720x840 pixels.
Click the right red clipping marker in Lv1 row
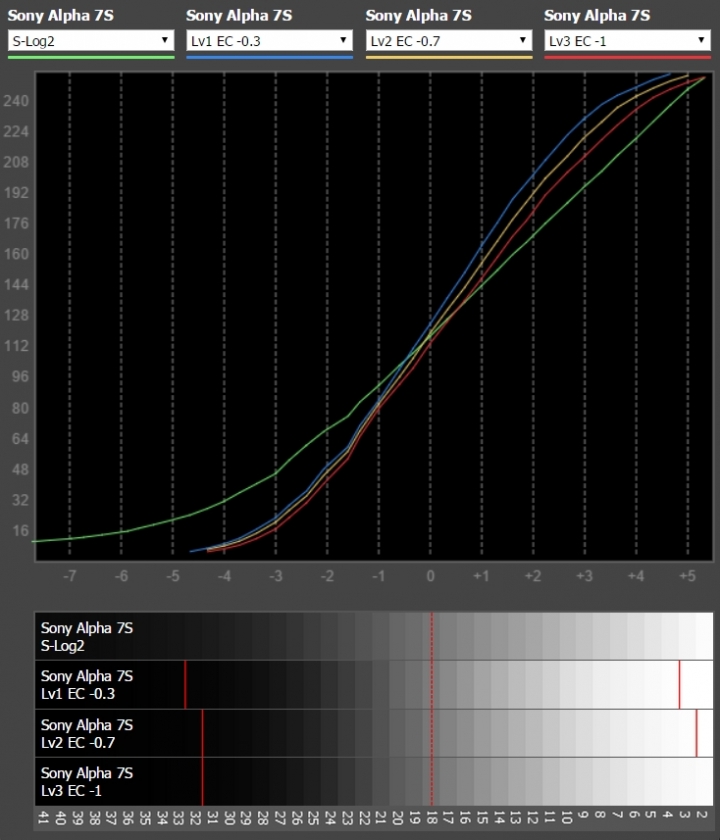tap(679, 685)
